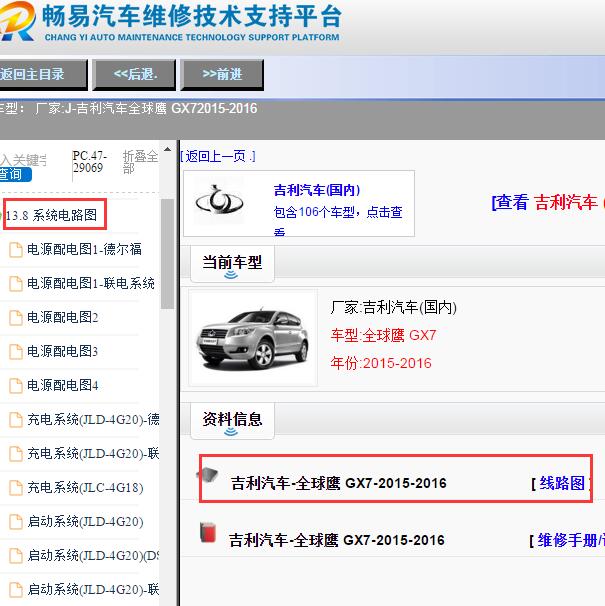This screenshot has height=606, width=605.
Task: Click document icon of 电源配电图3
Action: click(16, 352)
